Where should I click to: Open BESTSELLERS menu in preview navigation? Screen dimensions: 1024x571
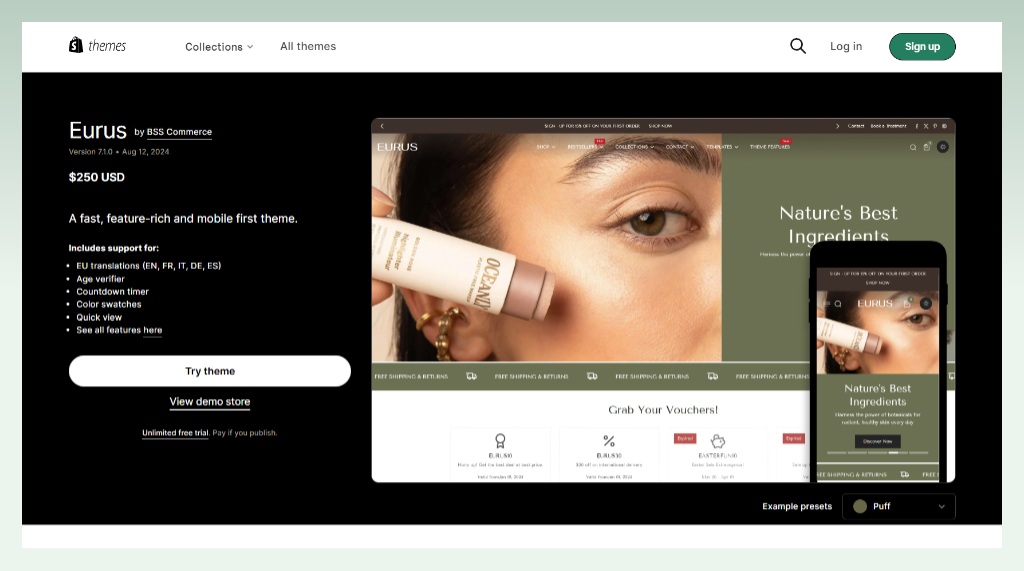point(585,147)
